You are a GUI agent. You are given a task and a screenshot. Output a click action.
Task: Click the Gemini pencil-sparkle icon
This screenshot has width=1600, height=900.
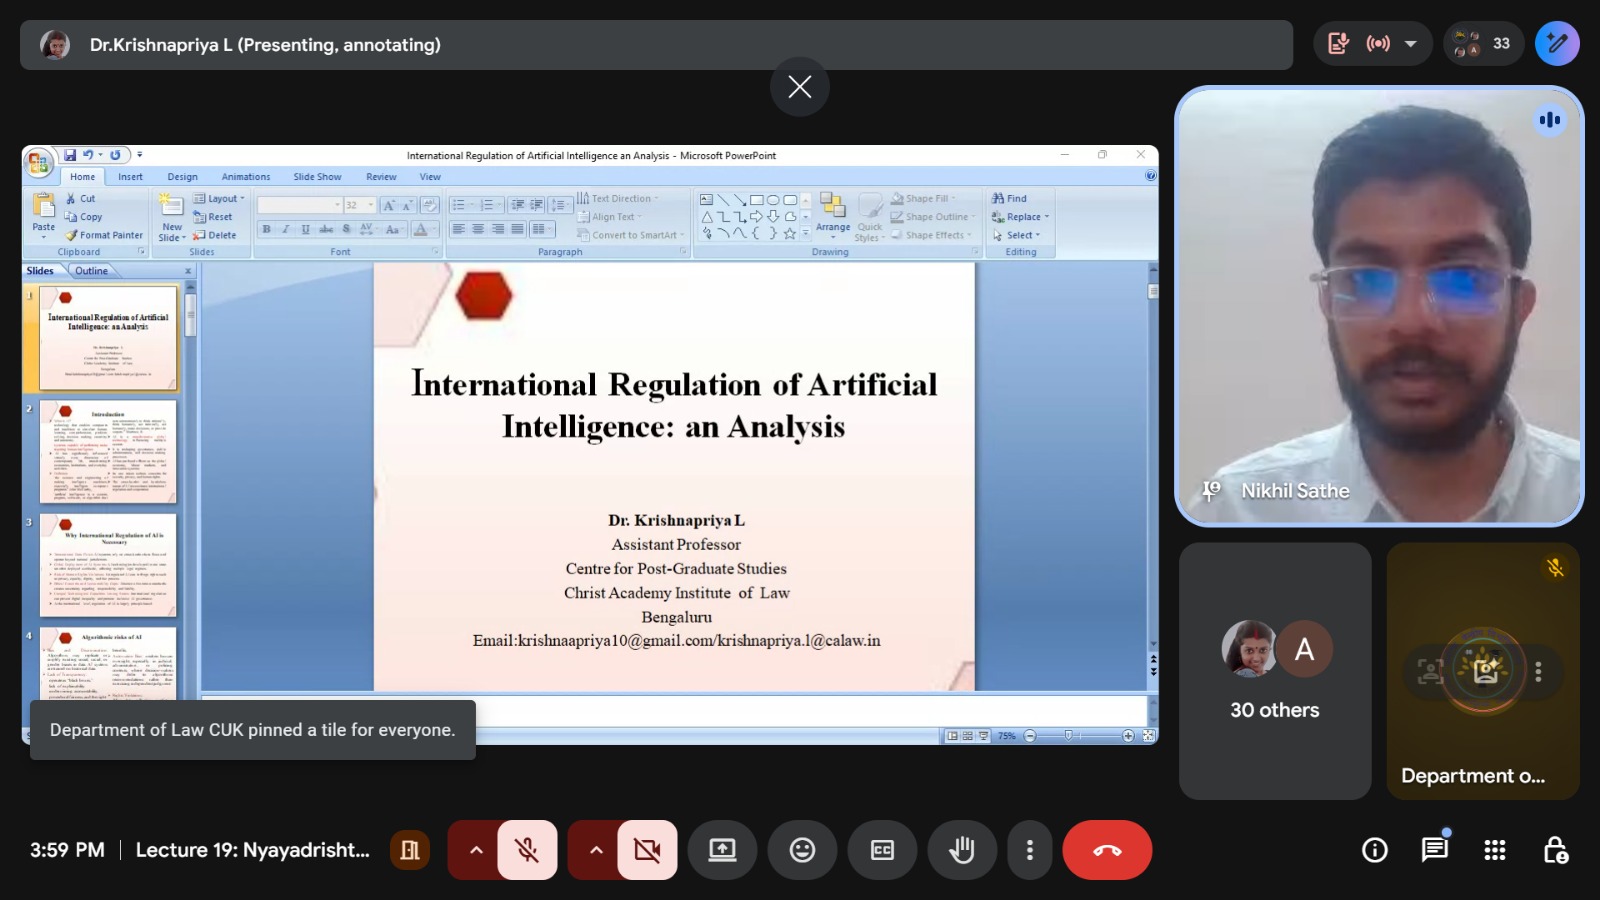click(1556, 44)
